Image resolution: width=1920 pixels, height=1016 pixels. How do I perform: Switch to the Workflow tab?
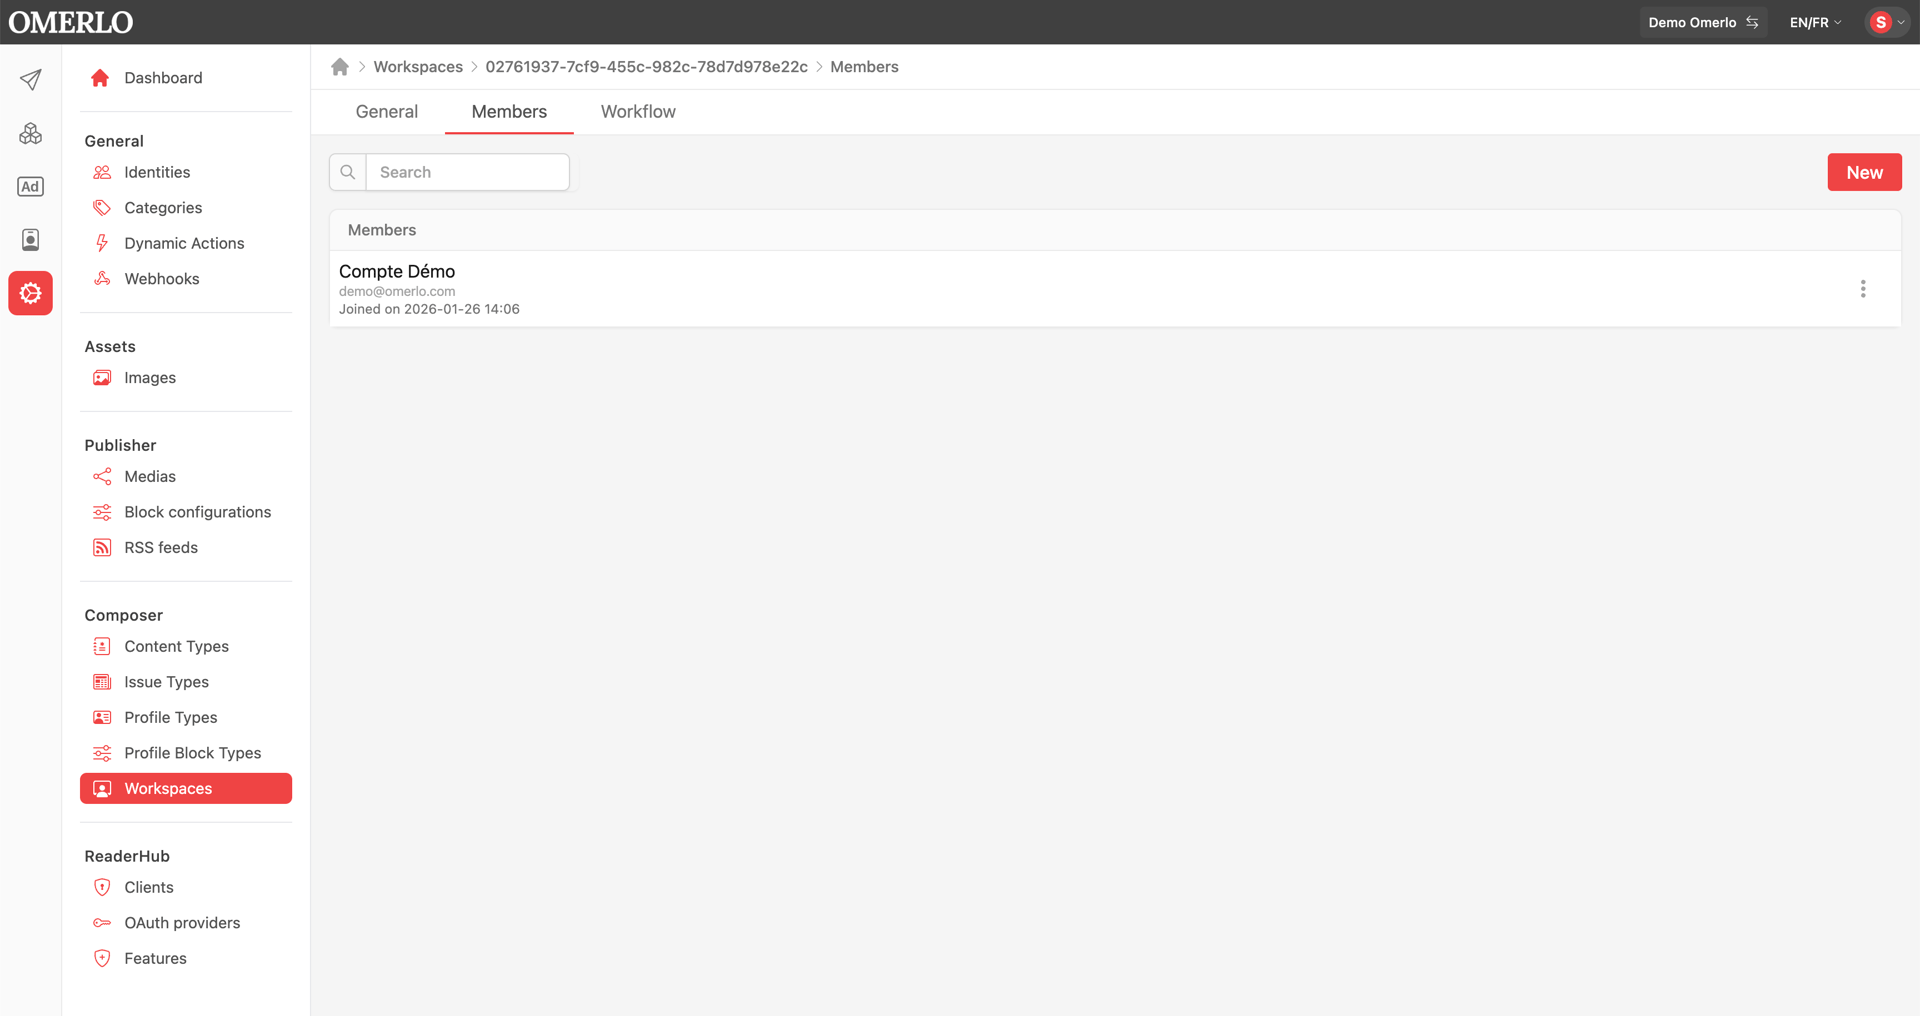[x=638, y=112]
